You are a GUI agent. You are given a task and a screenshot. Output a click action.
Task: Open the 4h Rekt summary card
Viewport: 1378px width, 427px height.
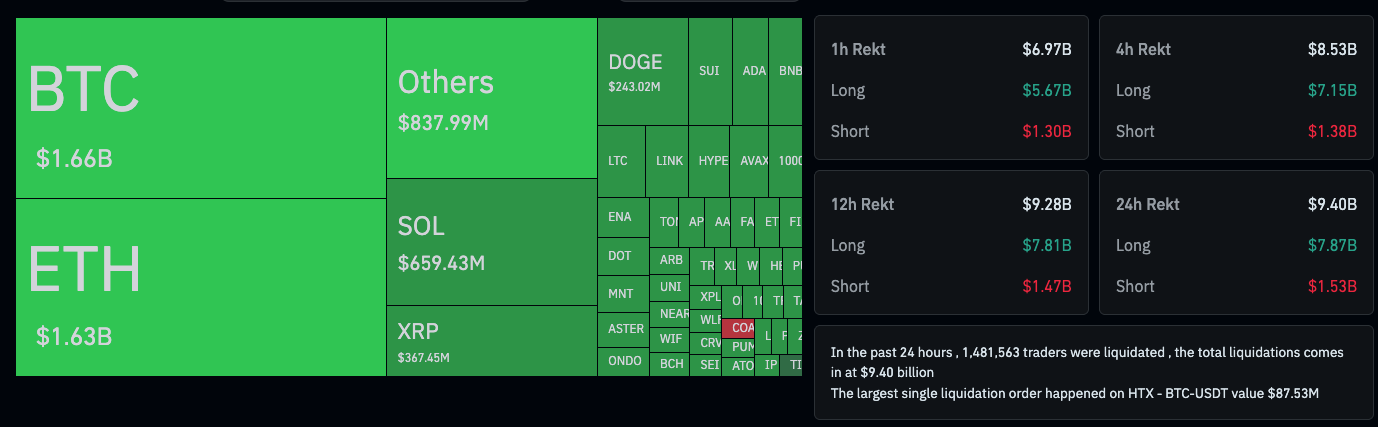pos(1236,90)
